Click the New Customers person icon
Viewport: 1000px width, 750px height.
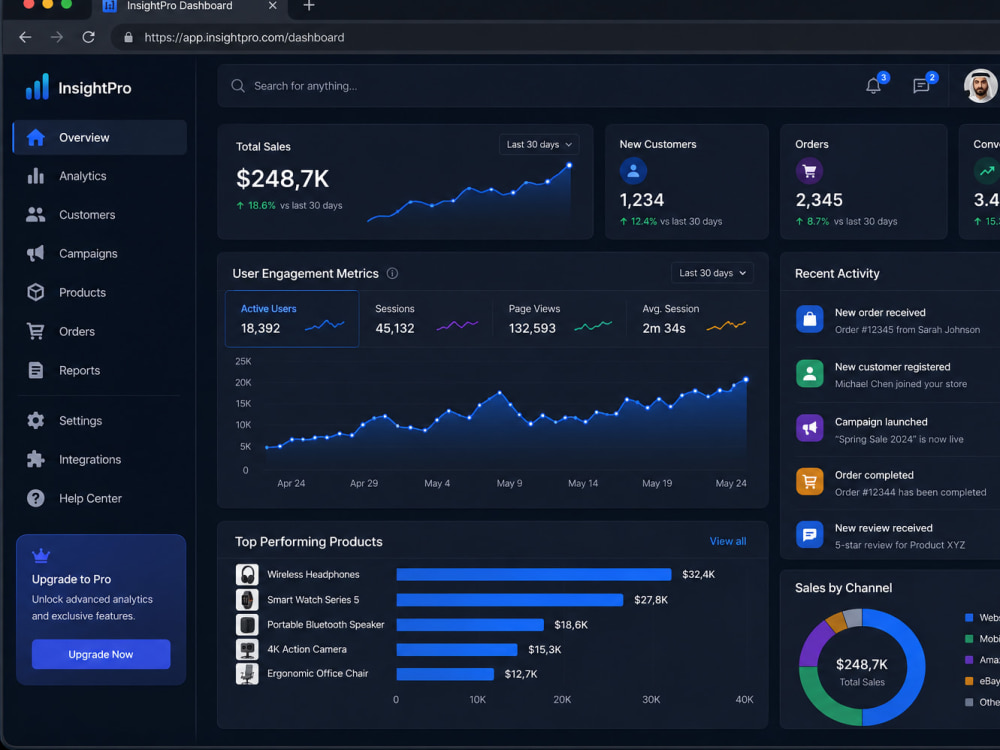click(633, 171)
